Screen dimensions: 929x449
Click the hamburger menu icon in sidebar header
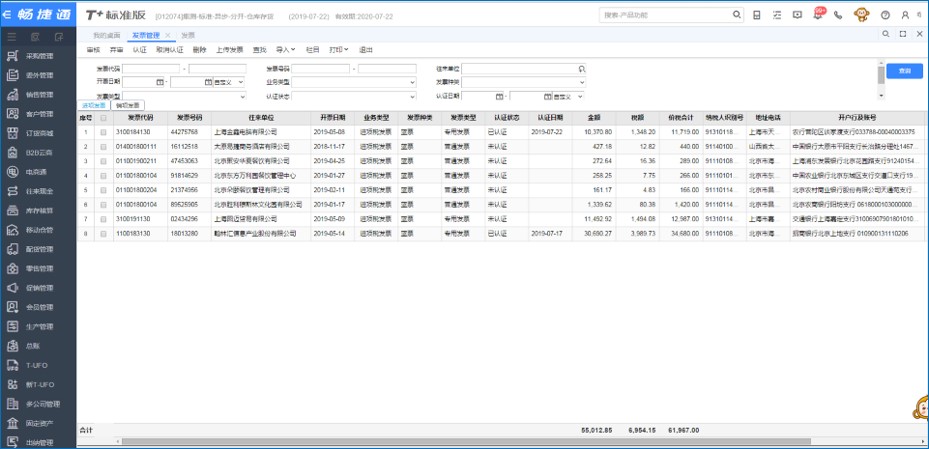click(x=12, y=37)
